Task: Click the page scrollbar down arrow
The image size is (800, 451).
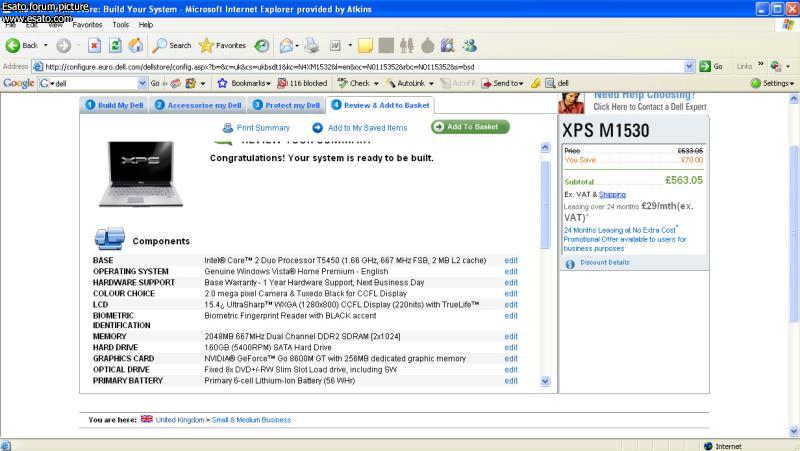Action: (794, 431)
